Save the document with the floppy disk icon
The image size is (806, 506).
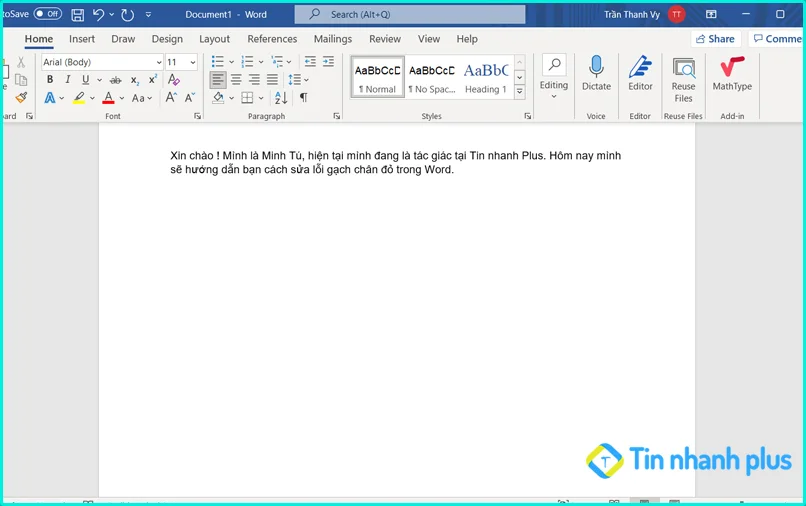click(x=78, y=14)
